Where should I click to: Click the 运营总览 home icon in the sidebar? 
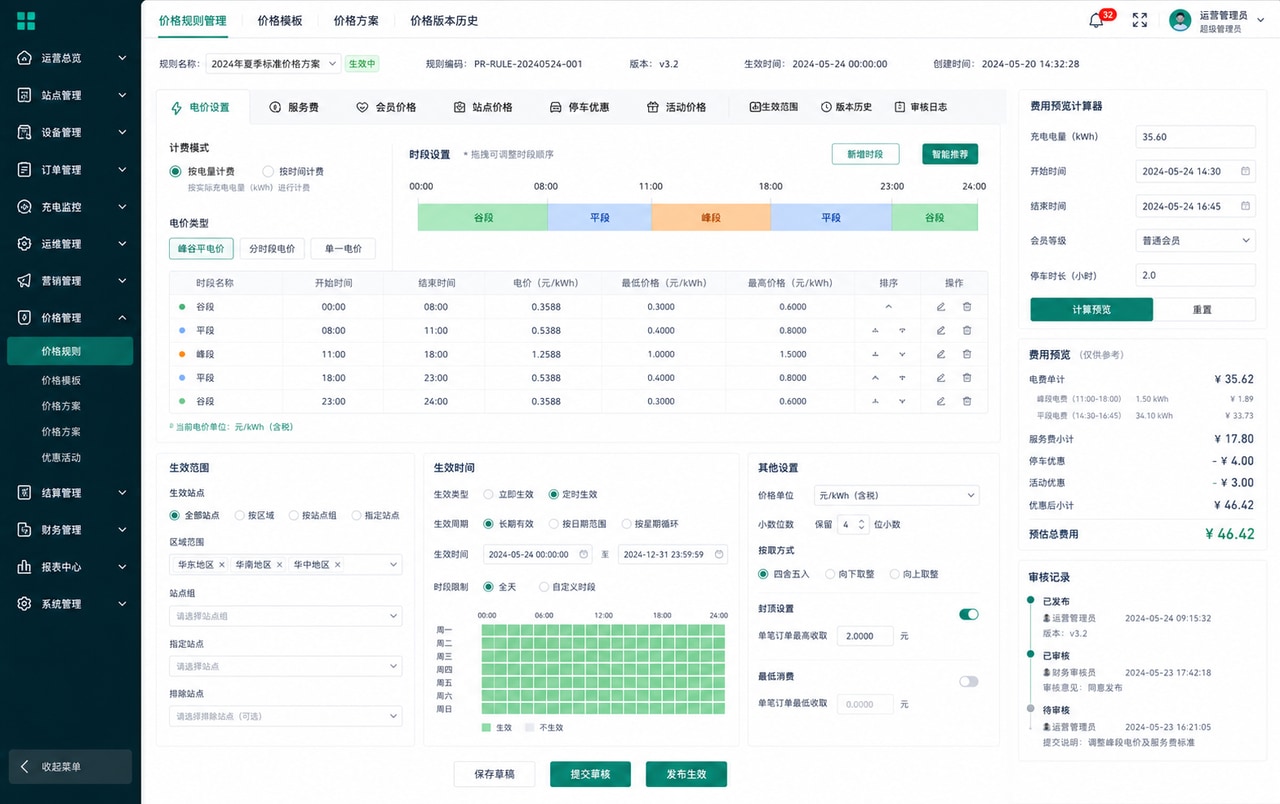coord(26,58)
